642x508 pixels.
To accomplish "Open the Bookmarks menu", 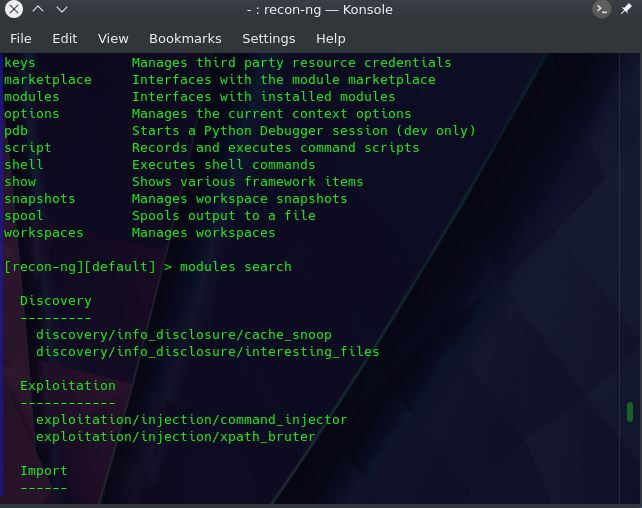I will coord(185,38).
